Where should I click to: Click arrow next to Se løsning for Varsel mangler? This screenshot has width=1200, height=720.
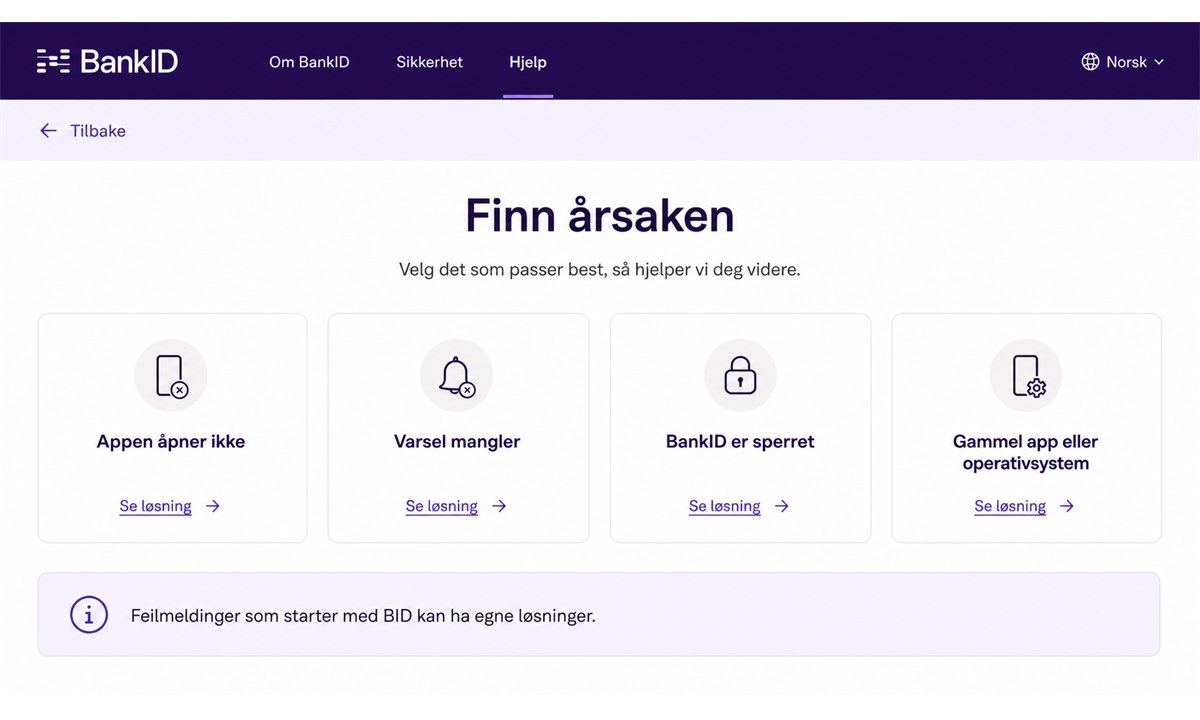[499, 506]
